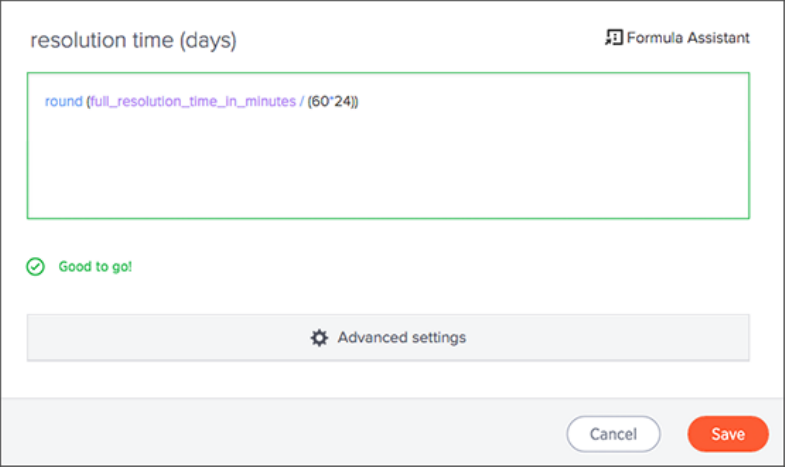
Task: Place cursor at the formula's final closing parenthesis
Action: pyautogui.click(x=356, y=102)
